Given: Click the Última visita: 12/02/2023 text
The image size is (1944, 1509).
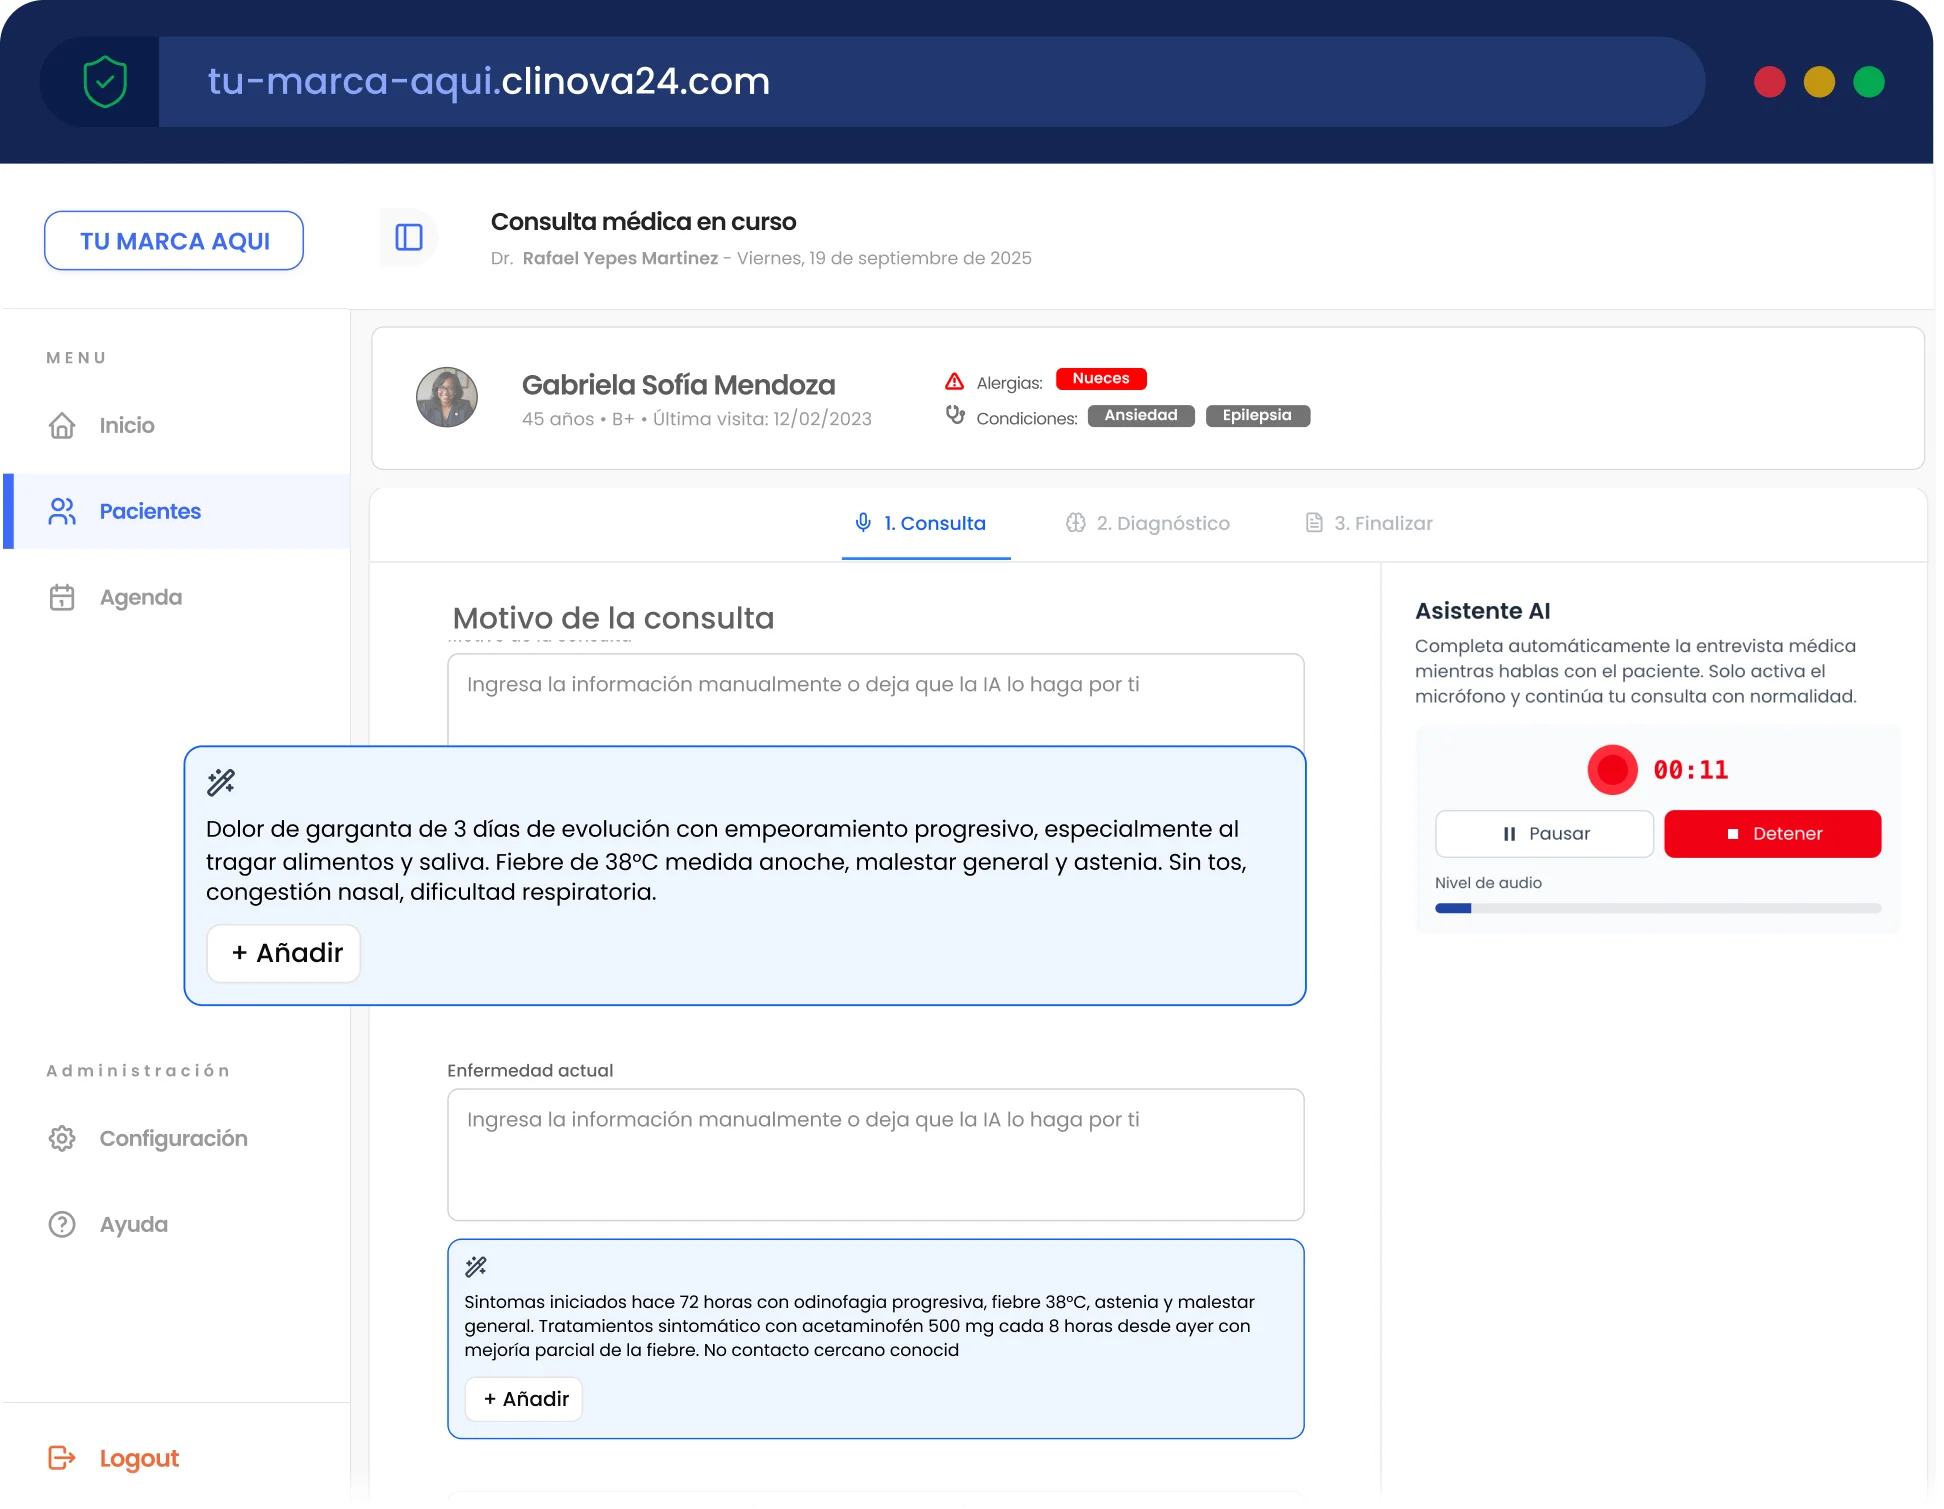Looking at the screenshot, I should coord(762,420).
